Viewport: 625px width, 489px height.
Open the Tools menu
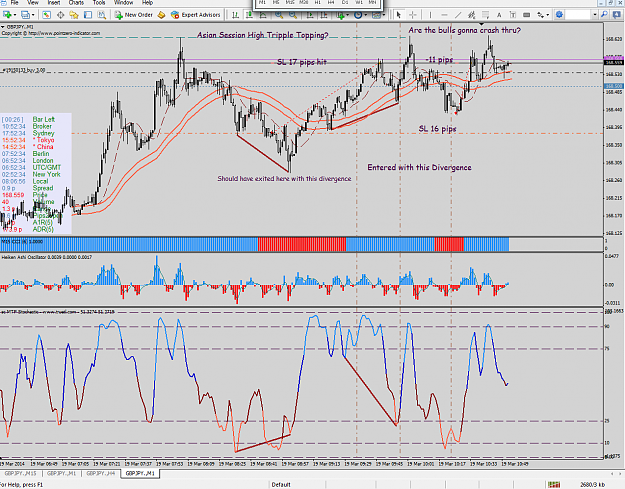pyautogui.click(x=99, y=2)
